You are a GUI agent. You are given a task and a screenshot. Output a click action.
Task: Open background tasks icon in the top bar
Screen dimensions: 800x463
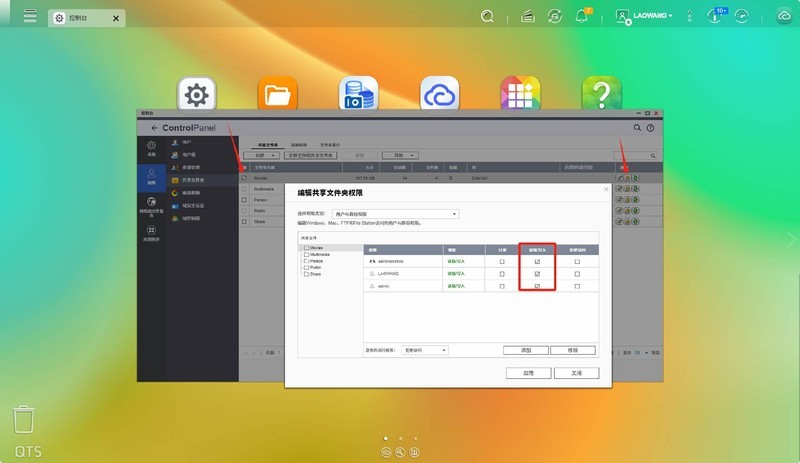[x=528, y=16]
